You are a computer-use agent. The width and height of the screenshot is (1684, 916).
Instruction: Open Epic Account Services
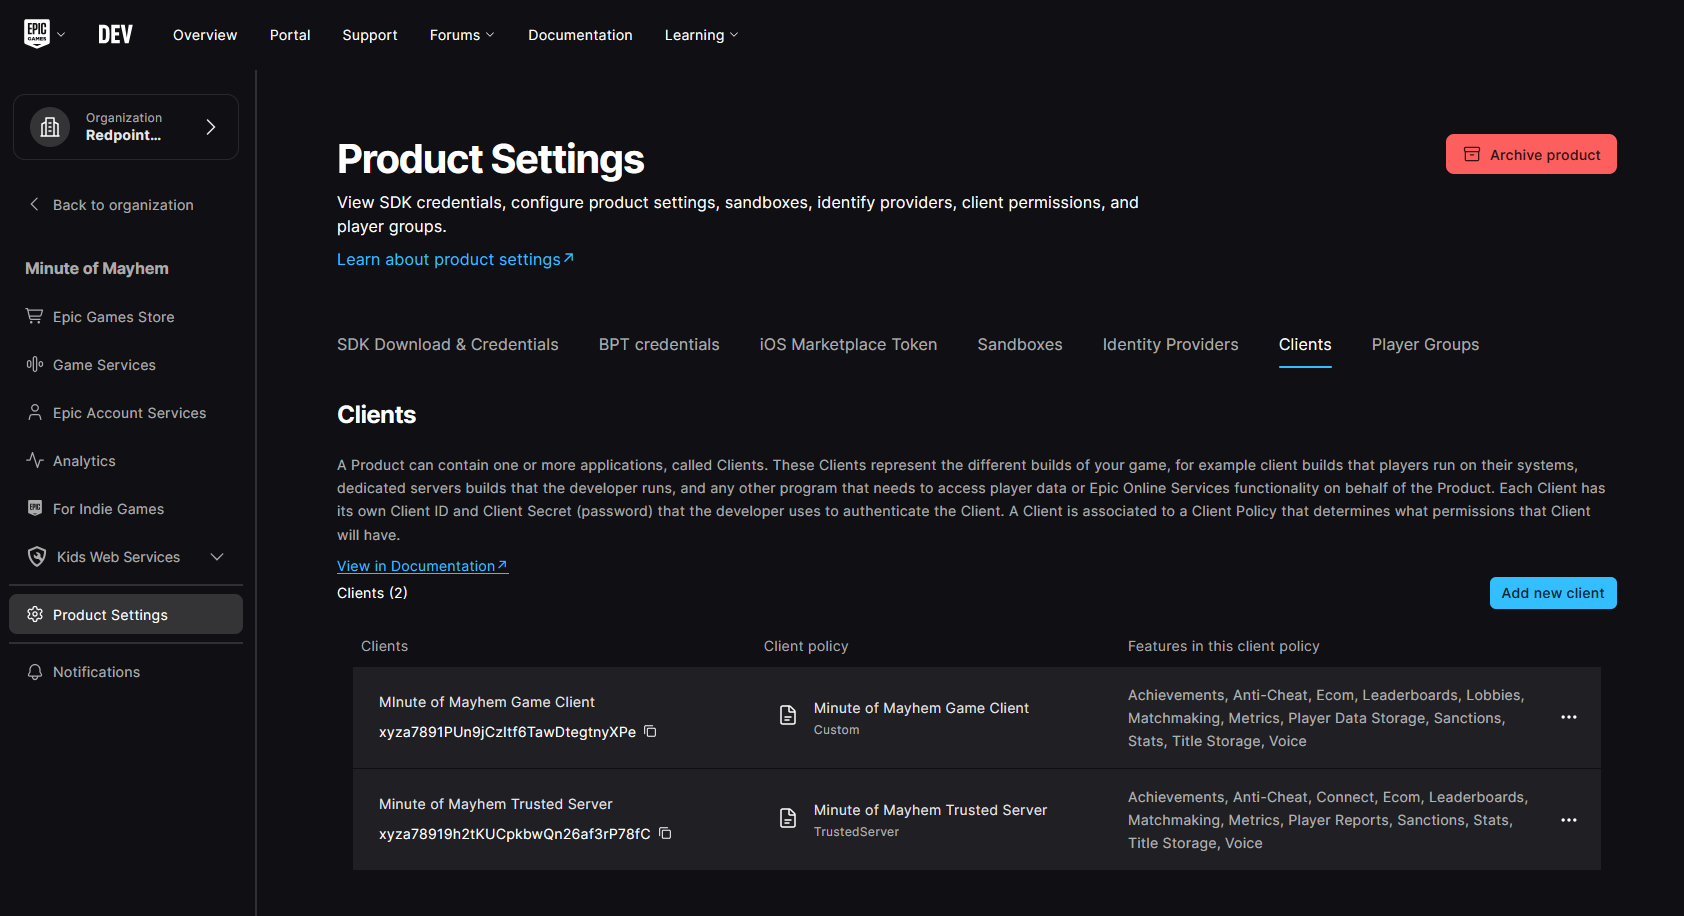point(129,412)
